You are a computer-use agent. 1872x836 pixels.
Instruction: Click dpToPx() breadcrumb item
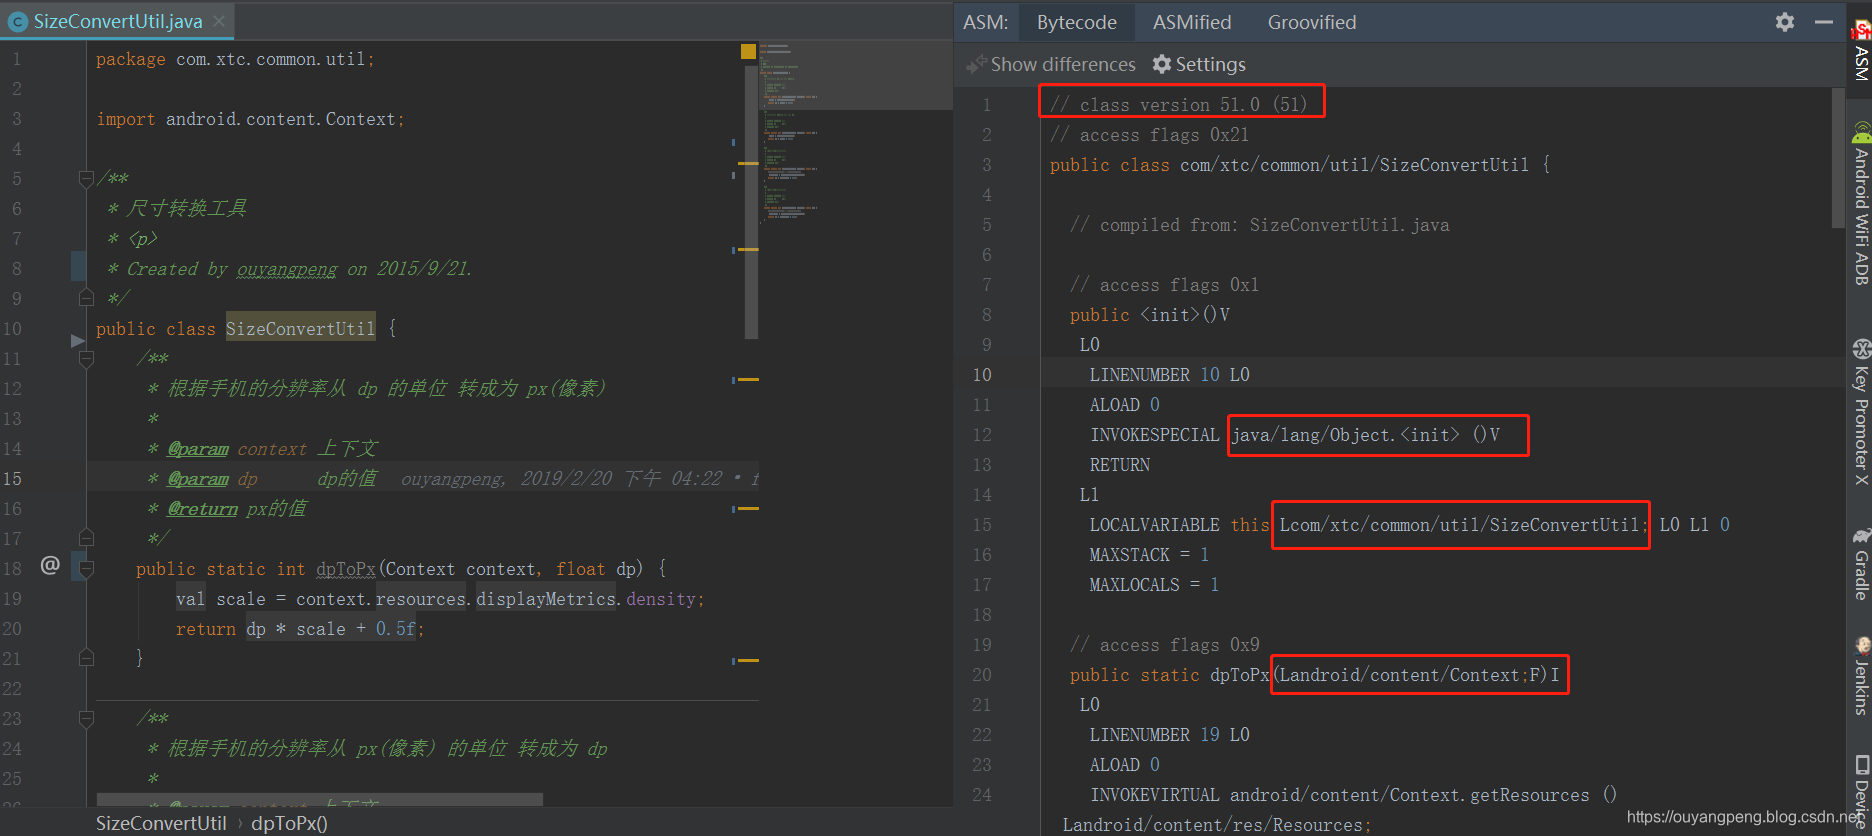point(289,823)
